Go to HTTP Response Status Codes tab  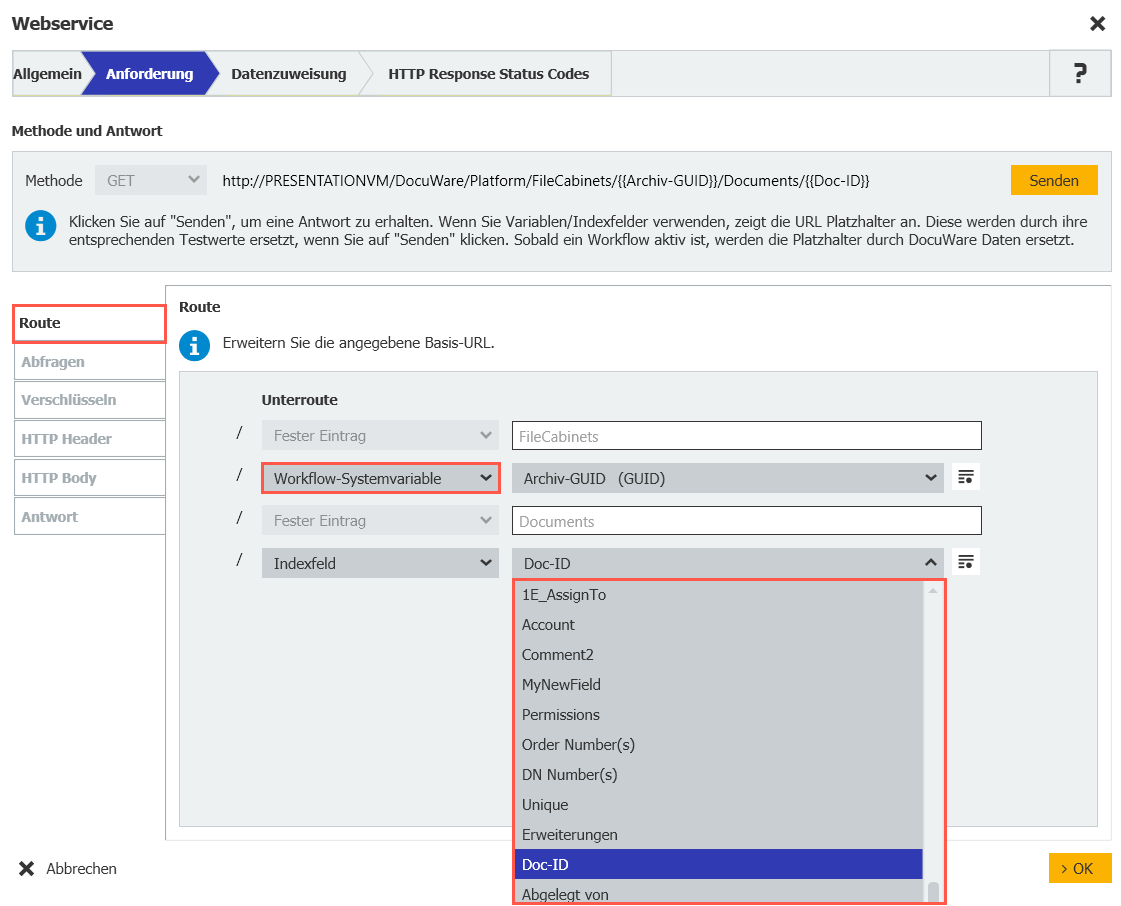point(488,74)
